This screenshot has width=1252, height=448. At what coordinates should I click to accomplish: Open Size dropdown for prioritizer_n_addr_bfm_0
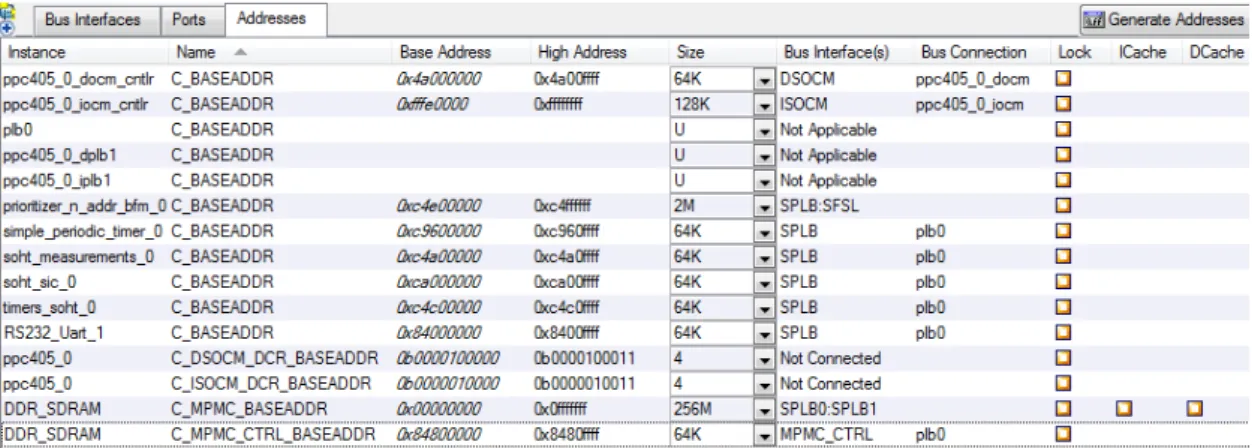click(765, 206)
